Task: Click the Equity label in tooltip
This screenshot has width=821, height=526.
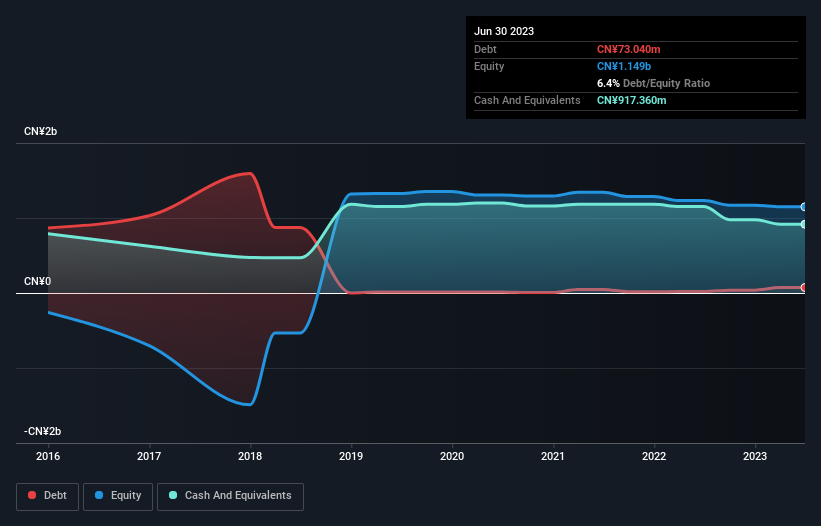Action: (489, 66)
